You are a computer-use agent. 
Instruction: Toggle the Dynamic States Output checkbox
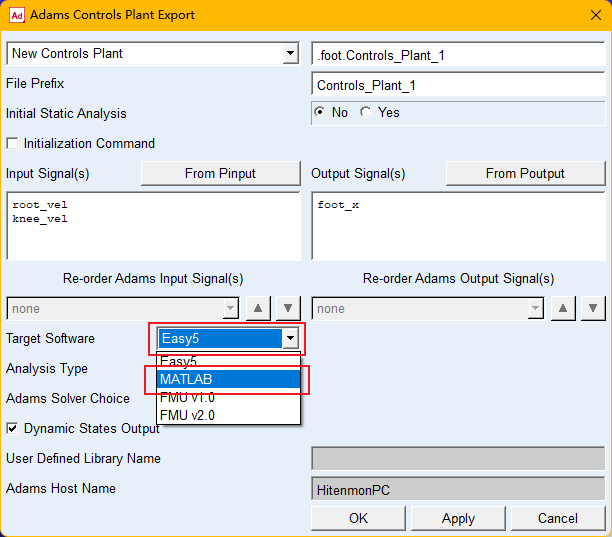pyautogui.click(x=13, y=429)
